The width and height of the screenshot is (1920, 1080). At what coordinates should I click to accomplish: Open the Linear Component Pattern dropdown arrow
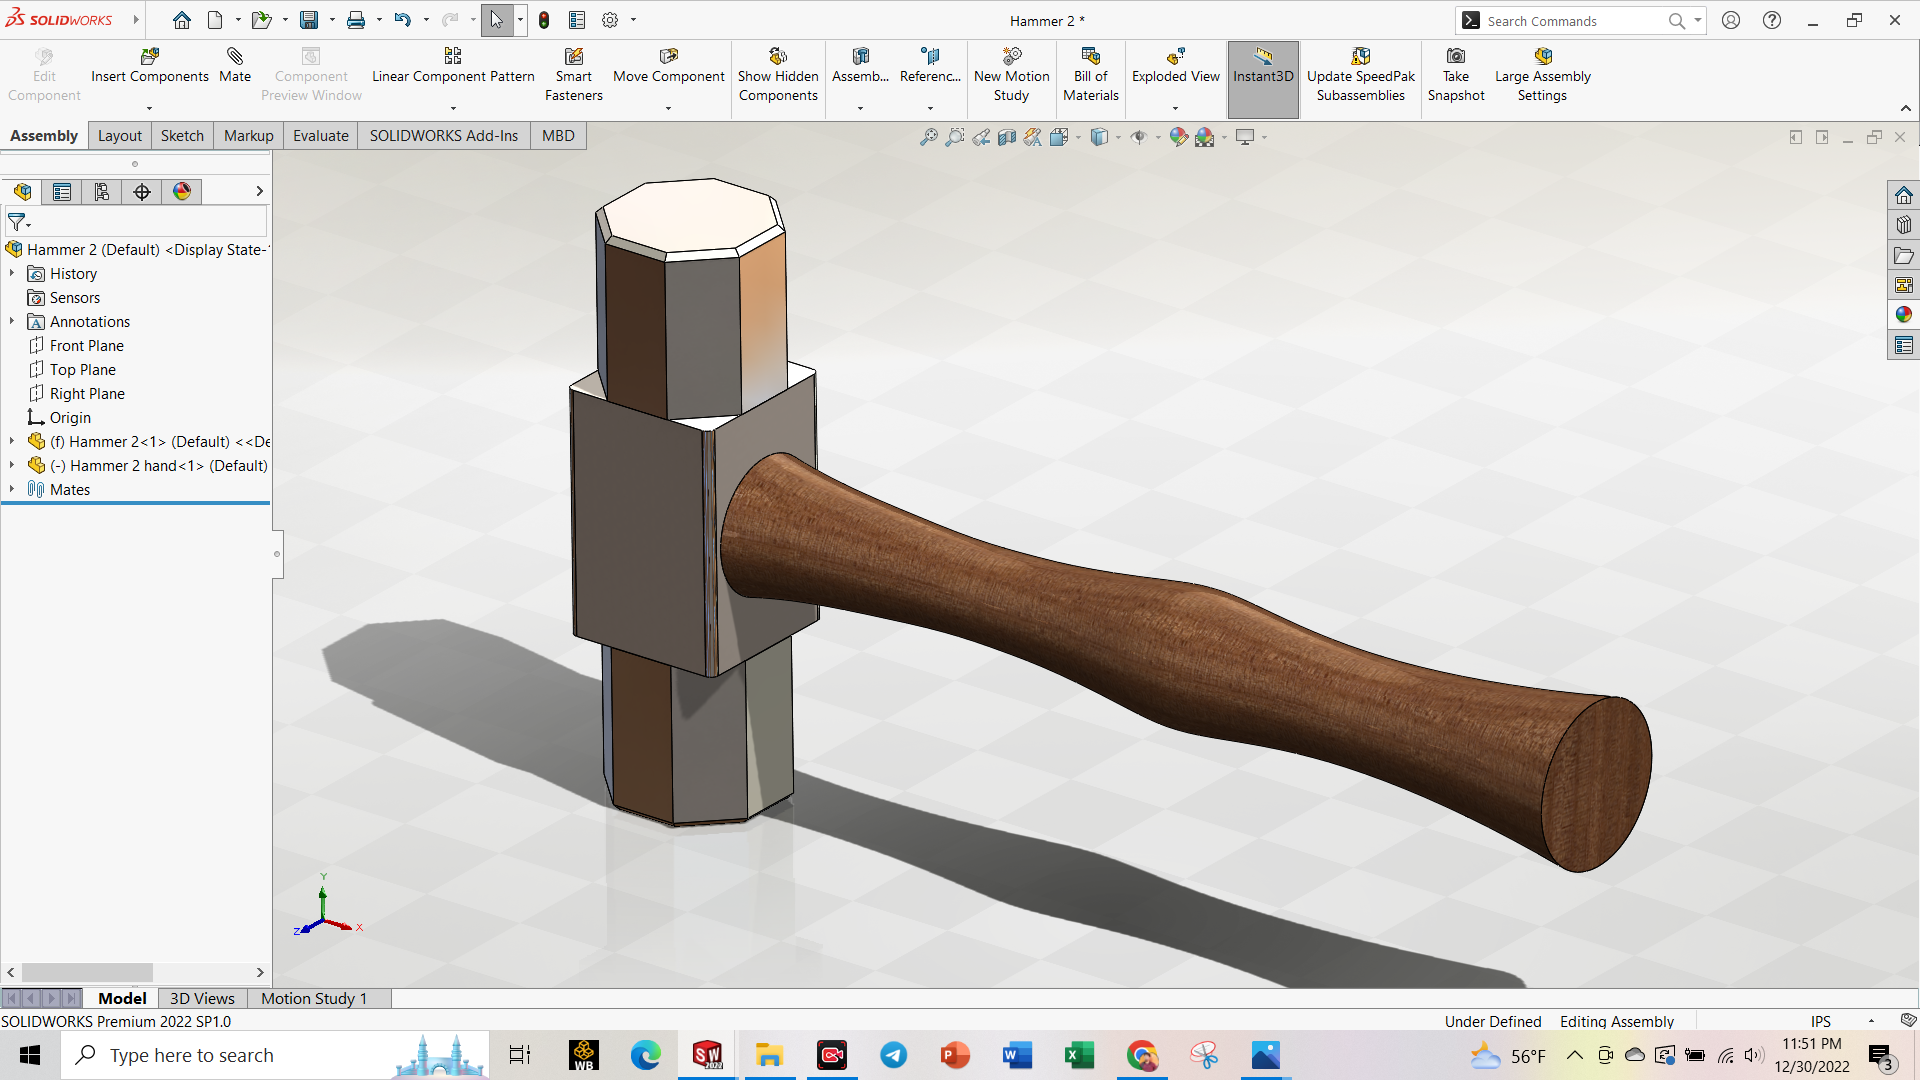point(453,108)
